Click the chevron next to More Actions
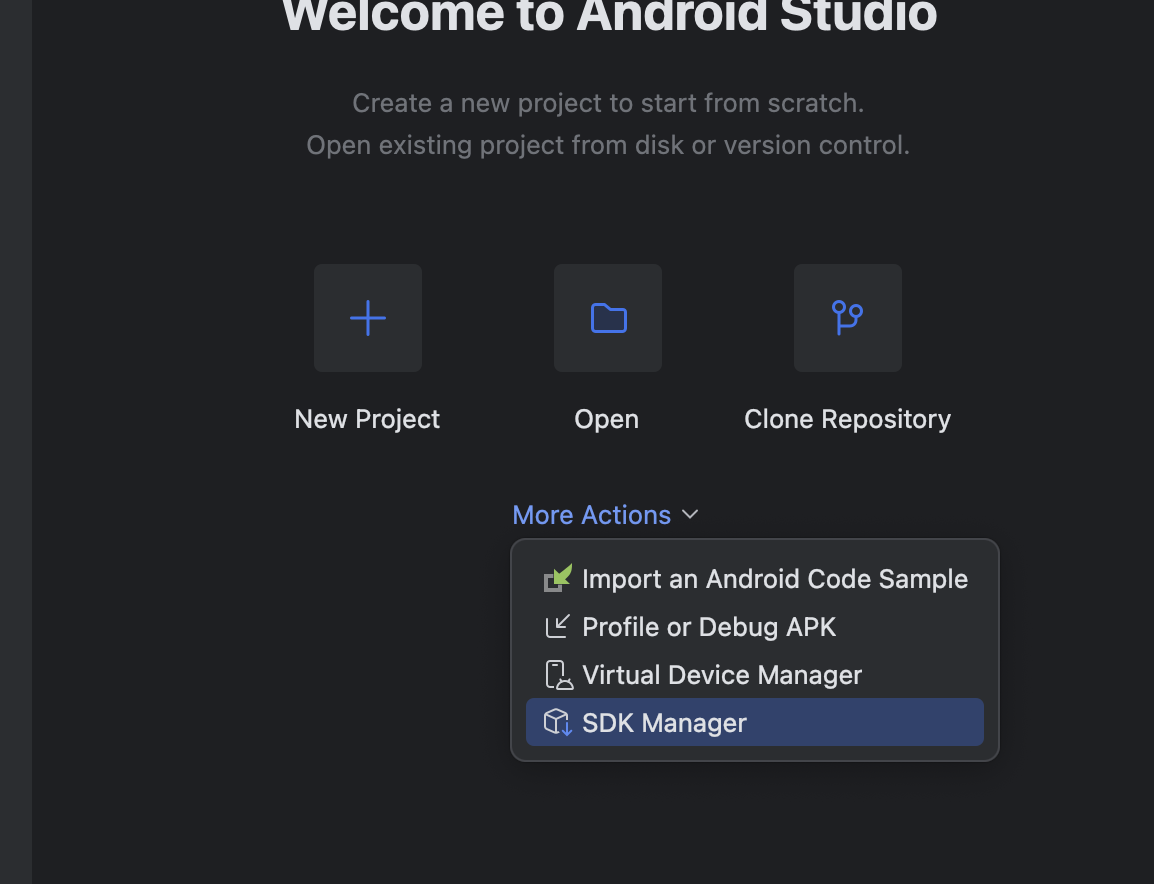Viewport: 1154px width, 884px height. (690, 515)
